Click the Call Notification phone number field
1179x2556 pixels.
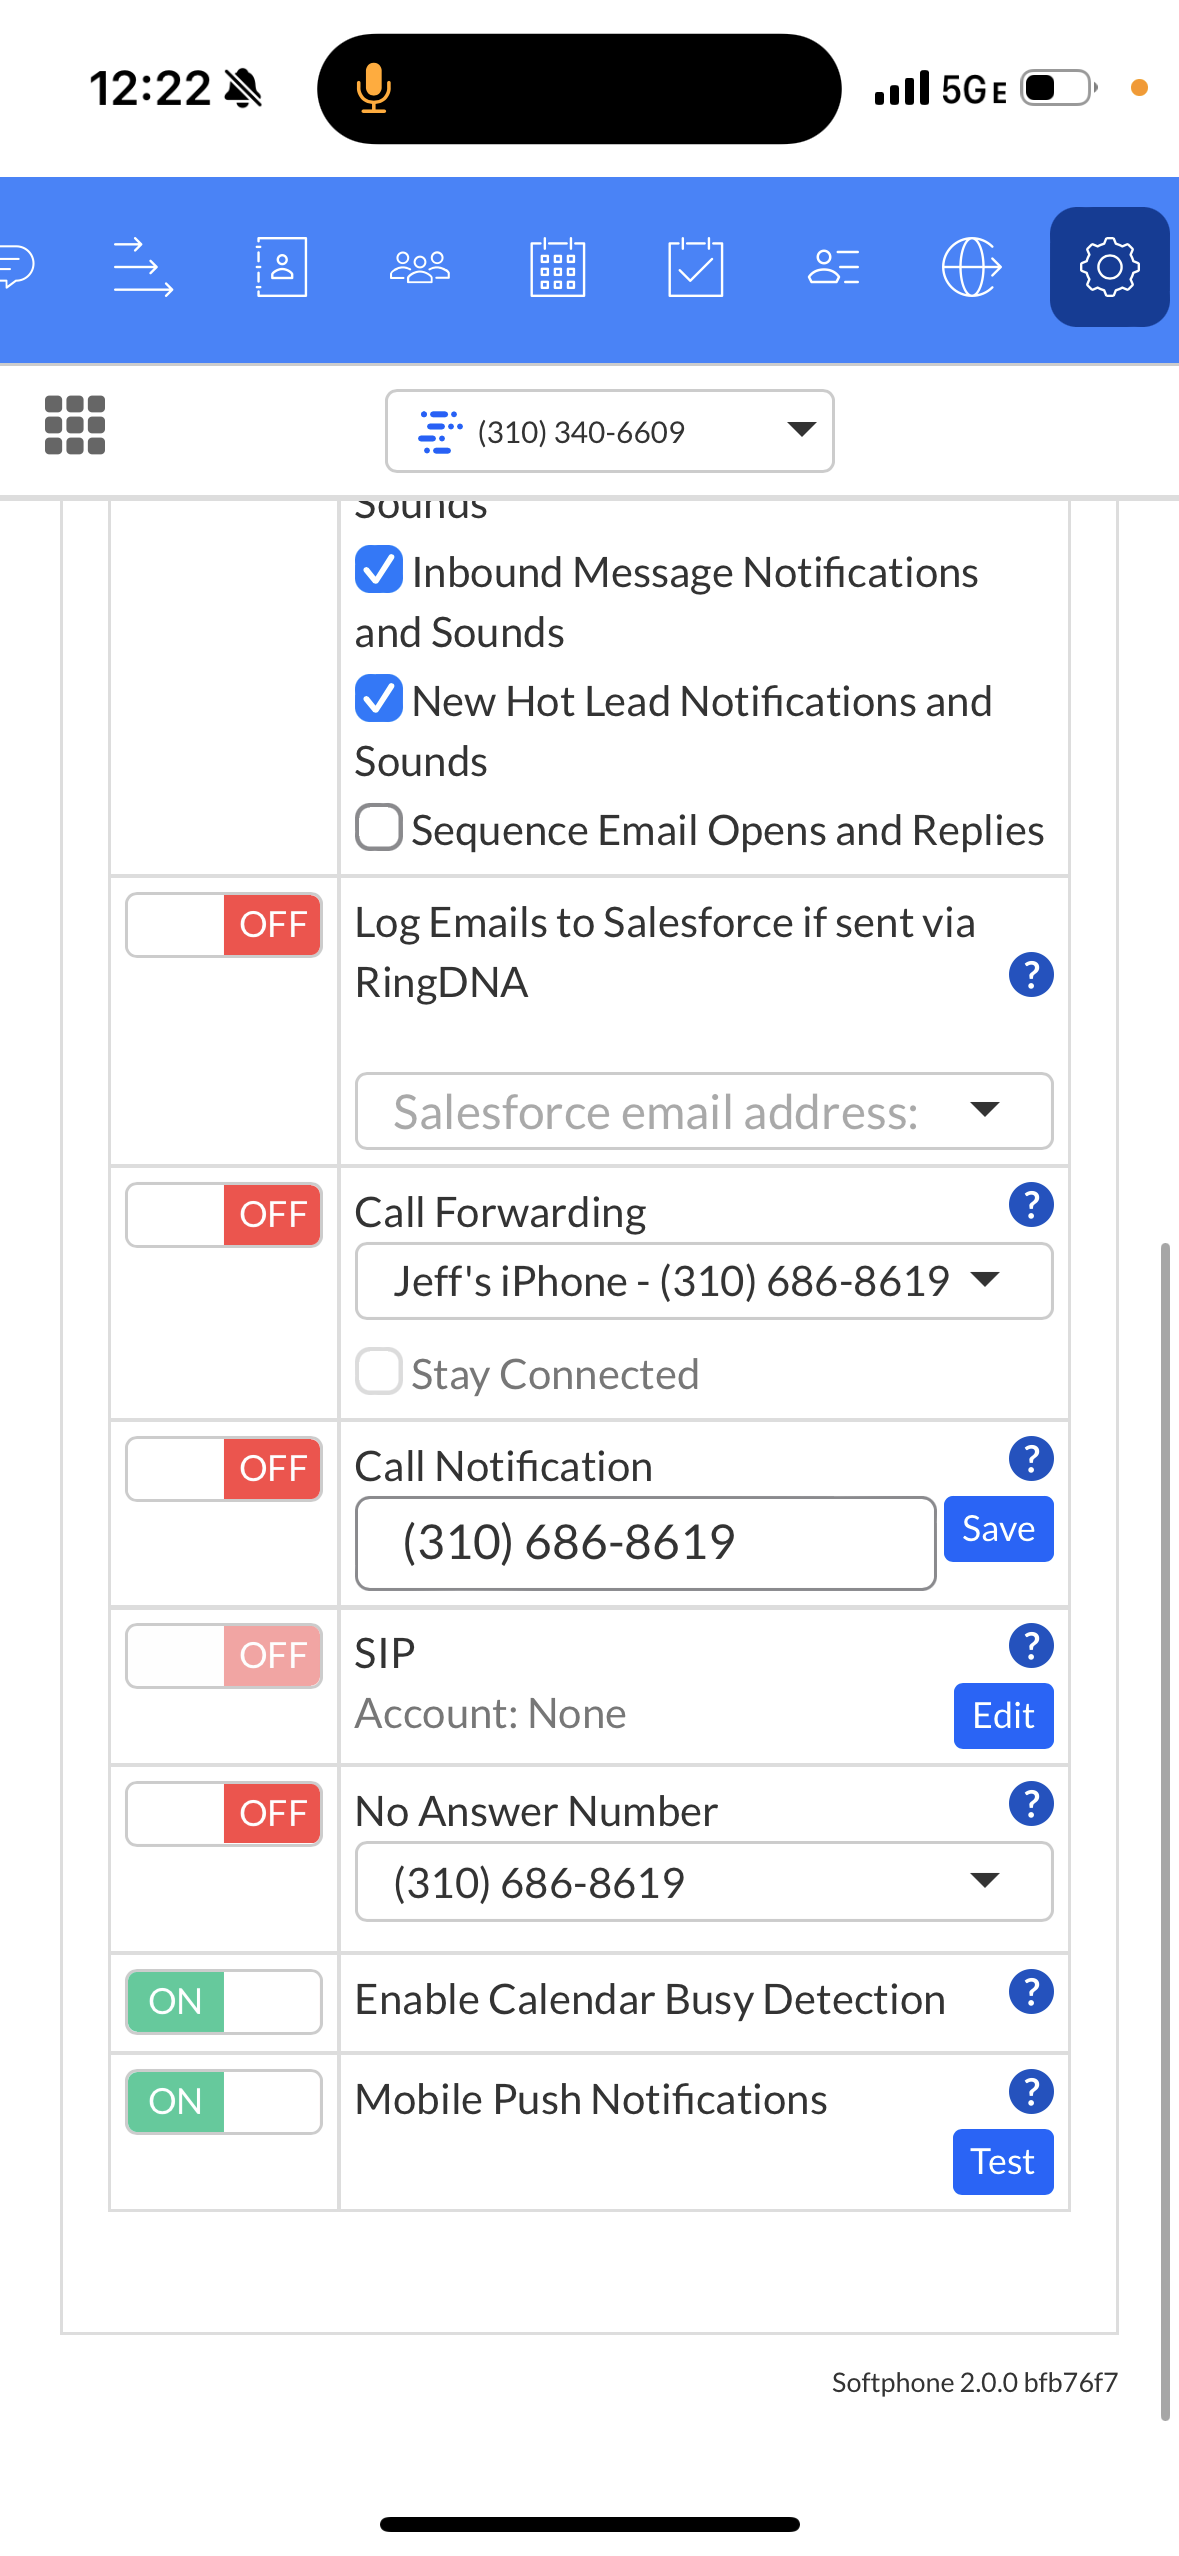tap(645, 1542)
